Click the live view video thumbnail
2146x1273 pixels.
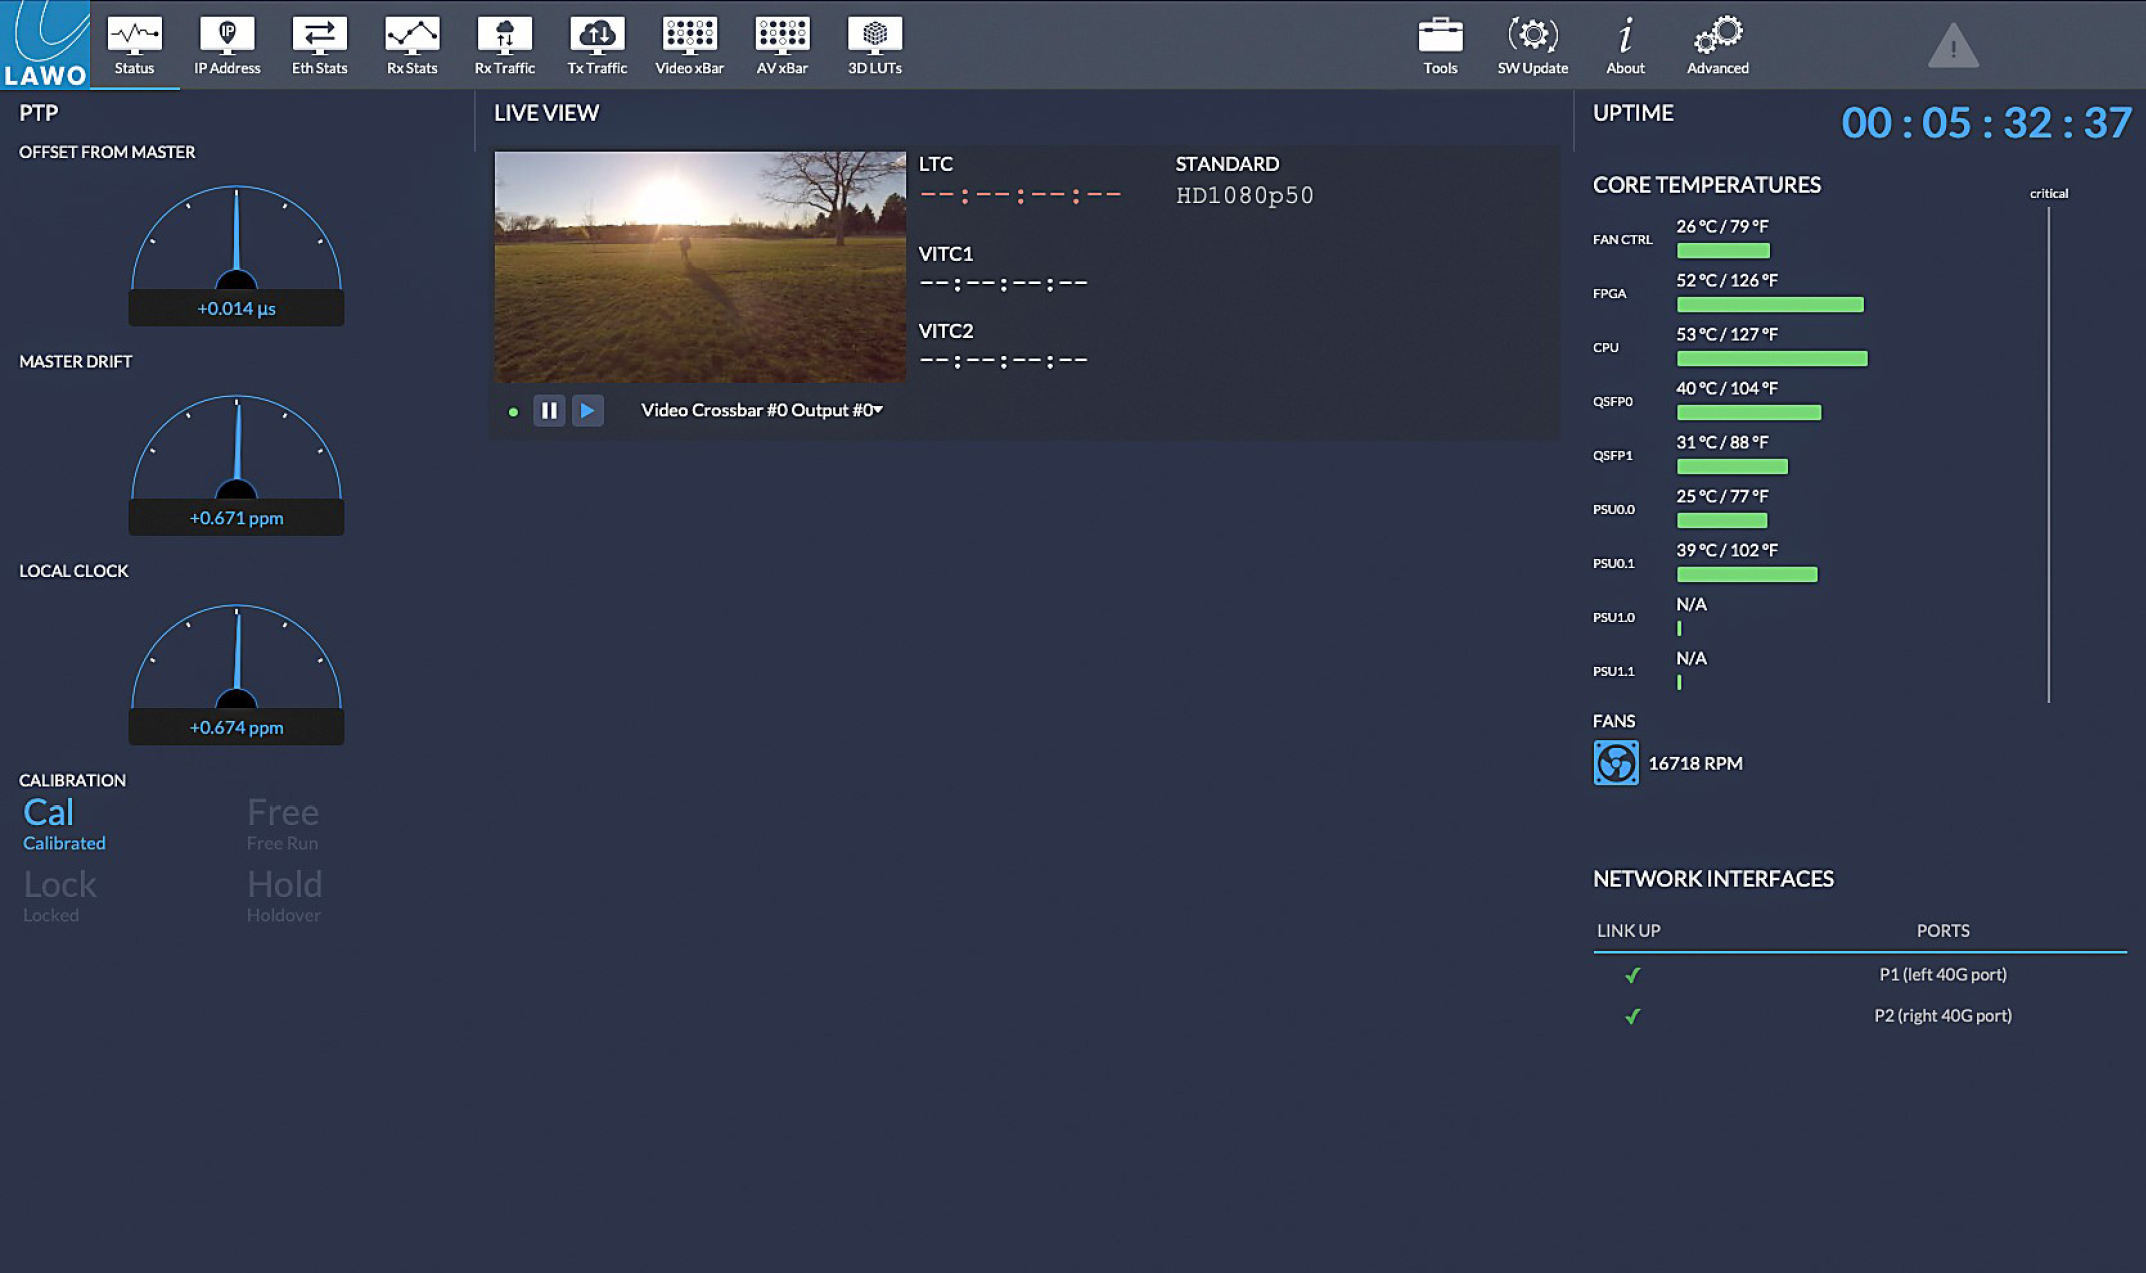700,267
